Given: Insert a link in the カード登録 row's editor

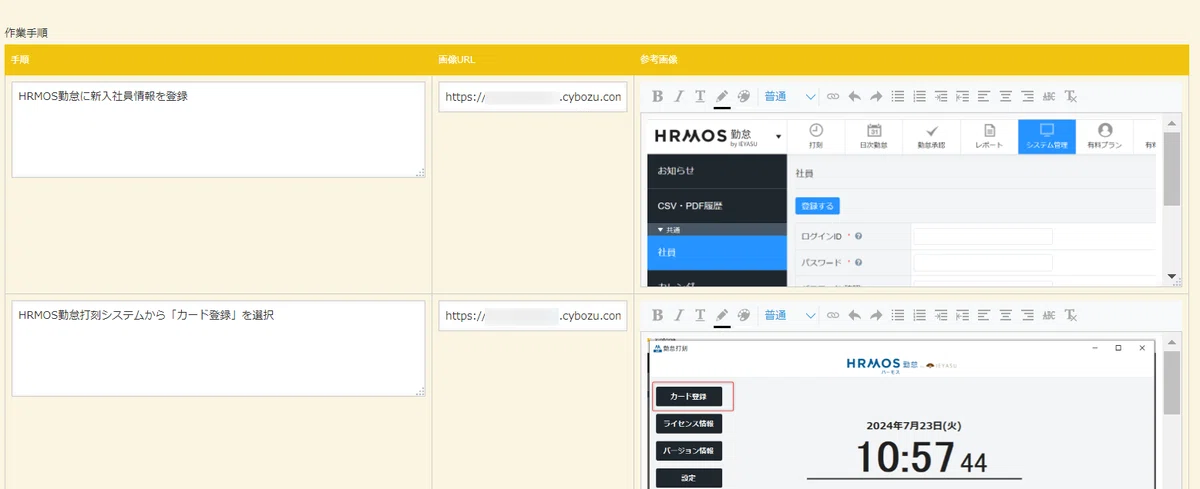Looking at the screenshot, I should pos(833,315).
